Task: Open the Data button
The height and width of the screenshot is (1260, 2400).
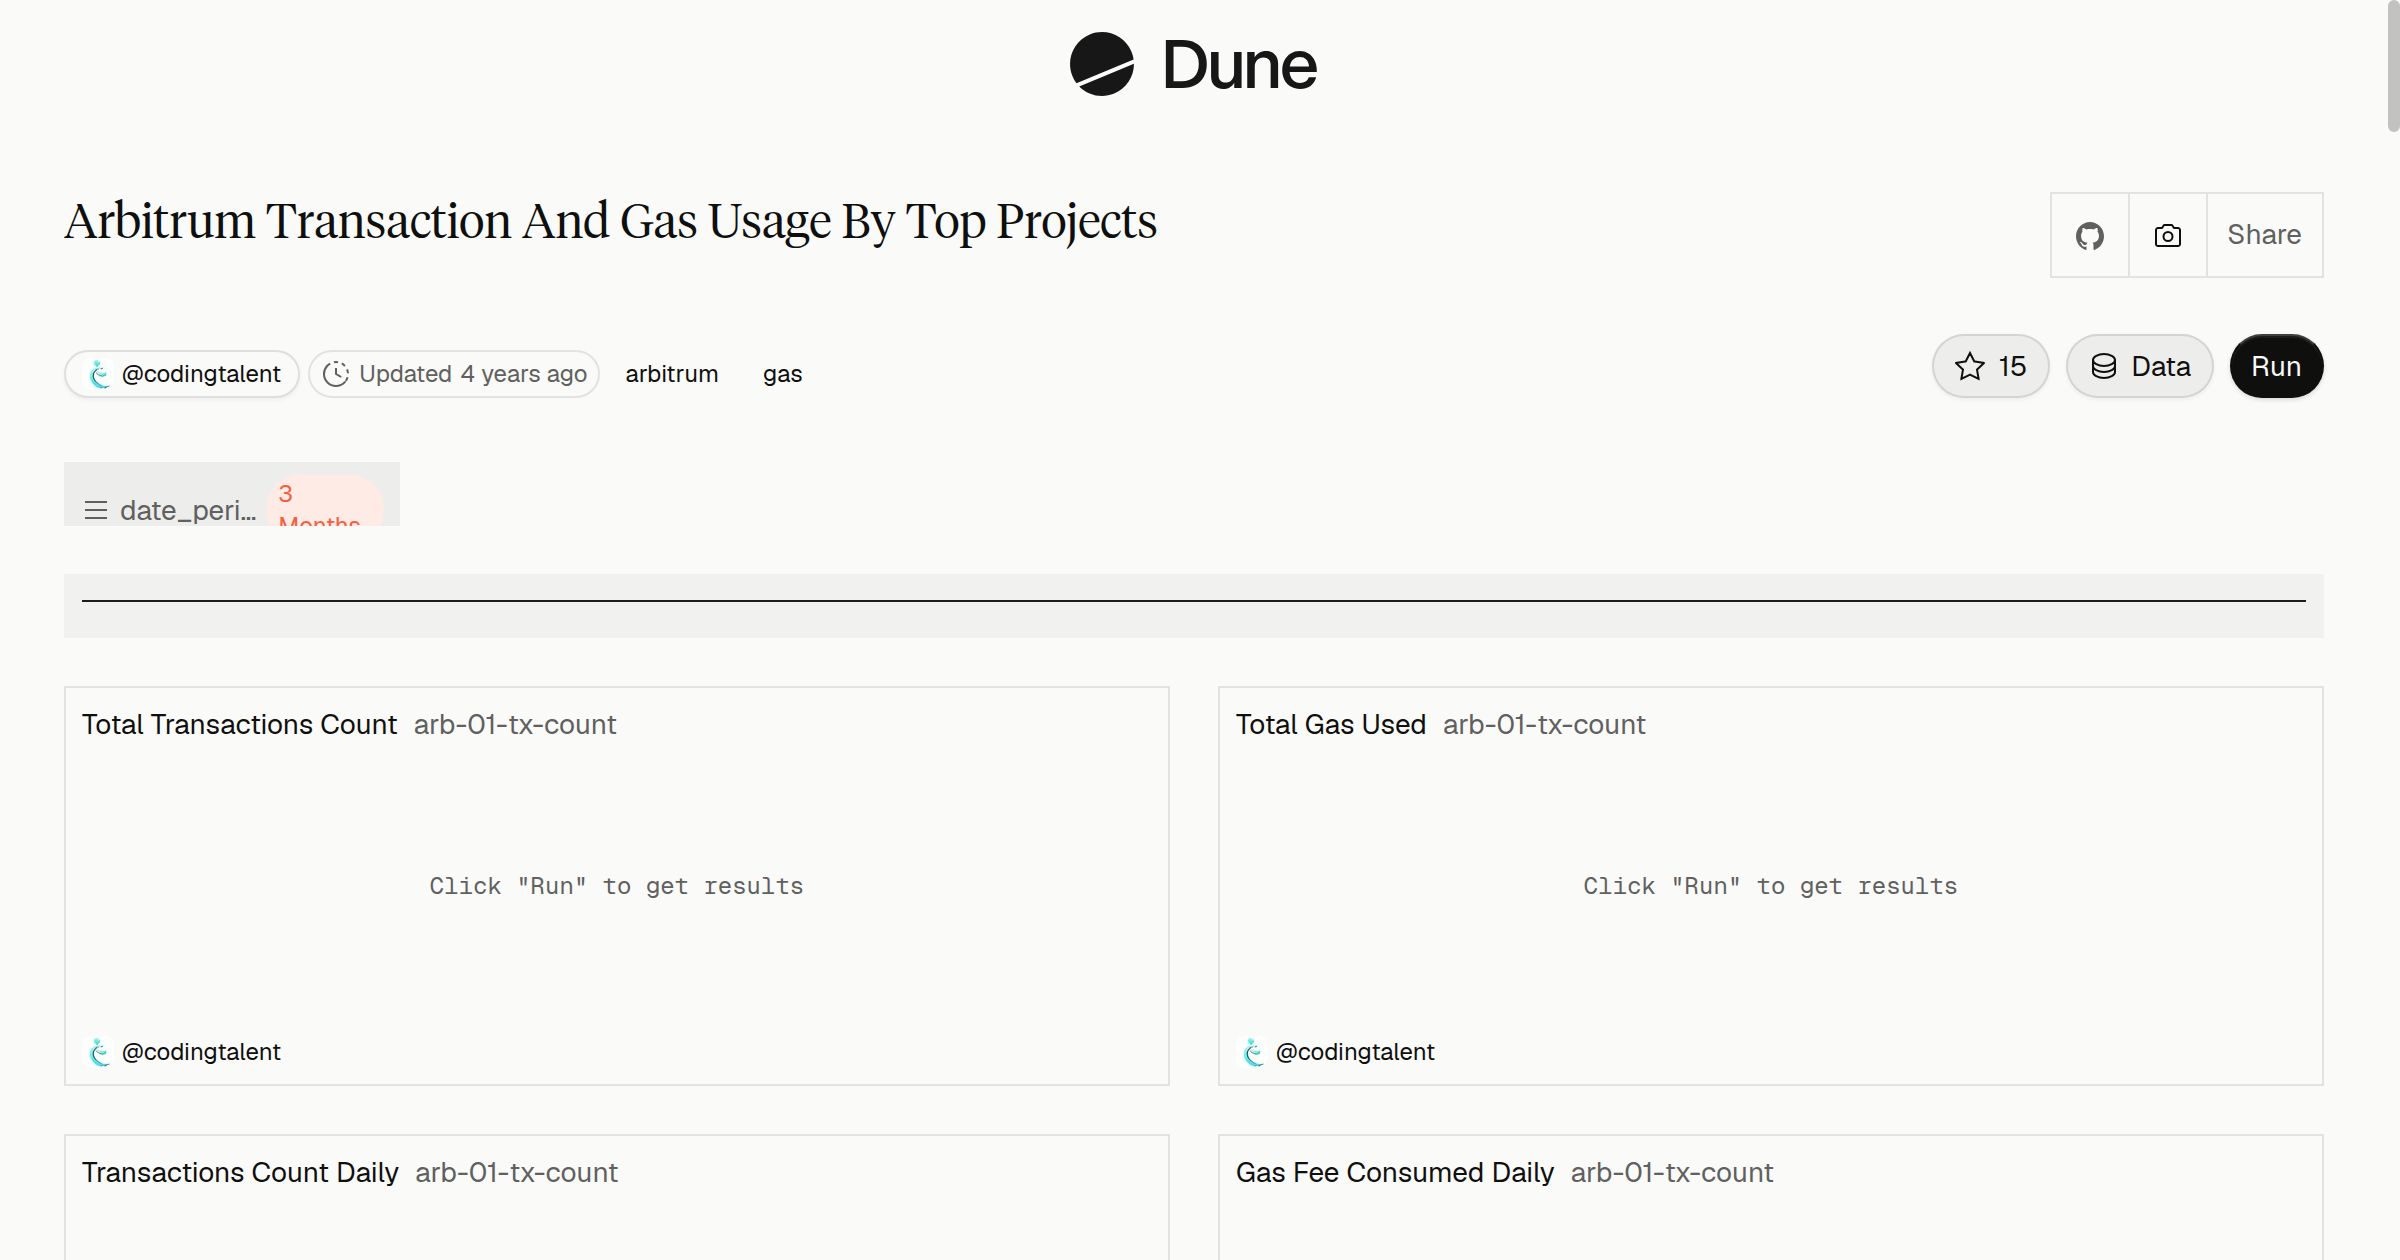Action: (x=2139, y=366)
